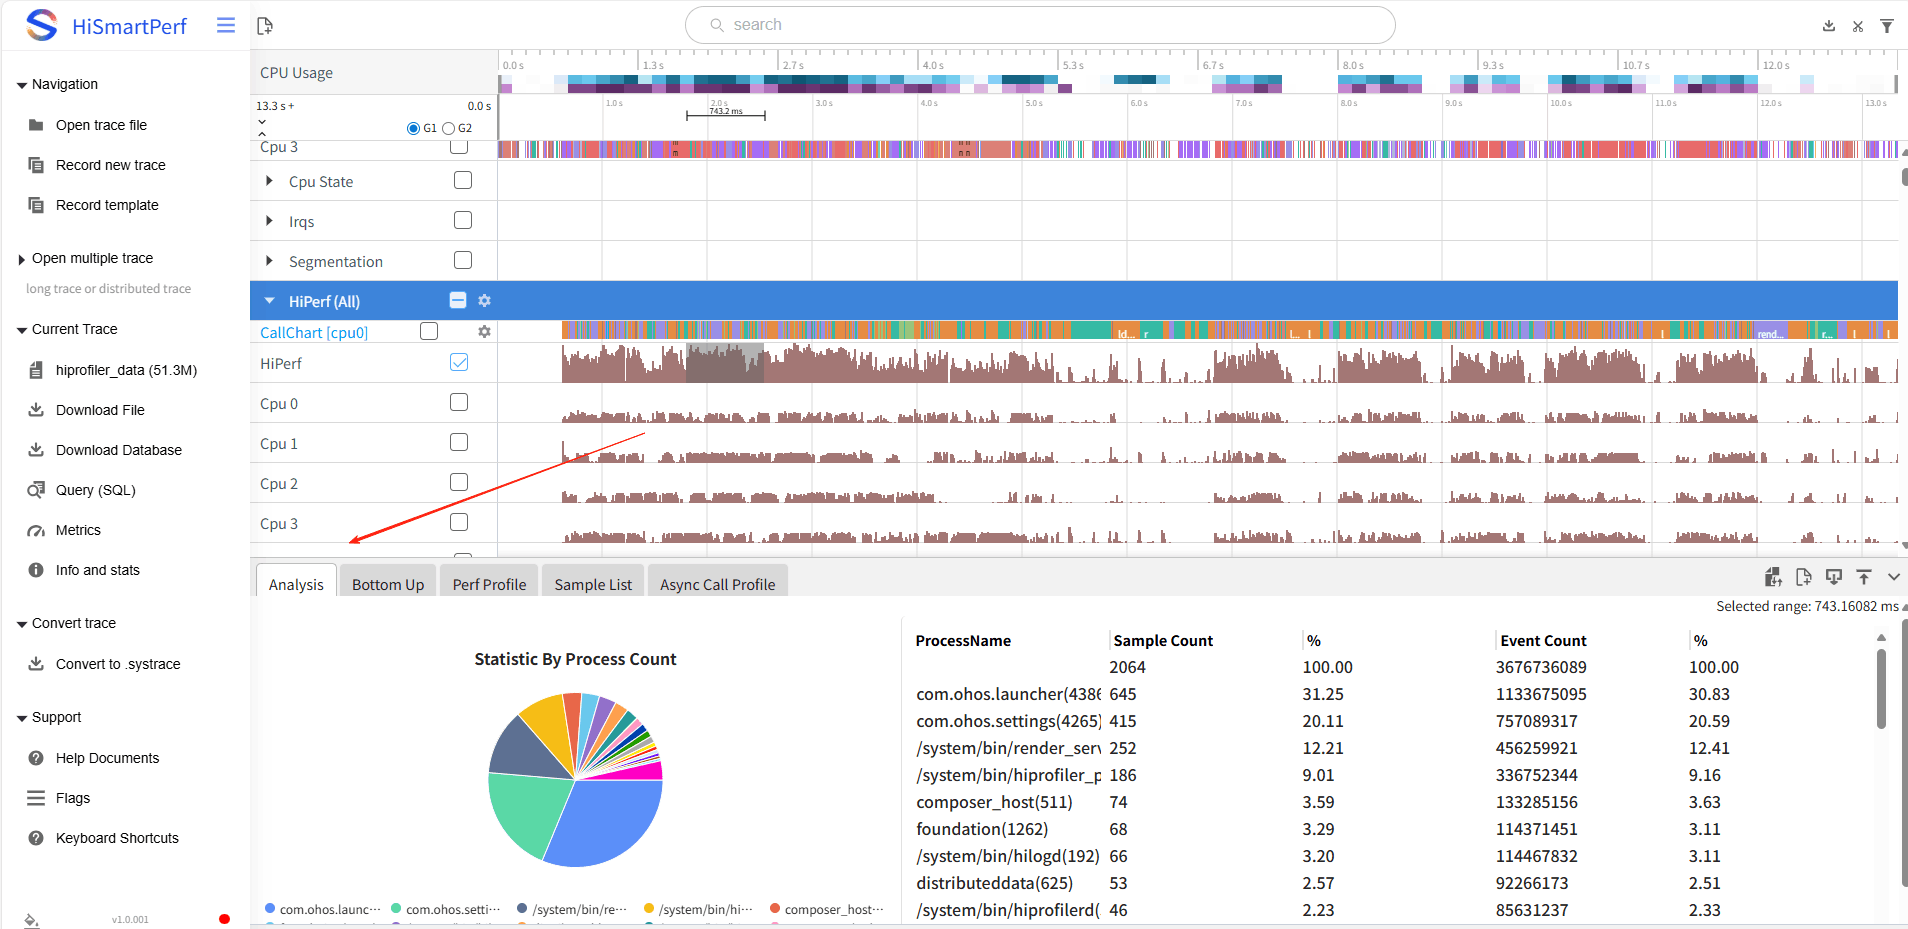This screenshot has width=1908, height=929.
Task: Click the Sample Count column header
Action: (x=1163, y=641)
